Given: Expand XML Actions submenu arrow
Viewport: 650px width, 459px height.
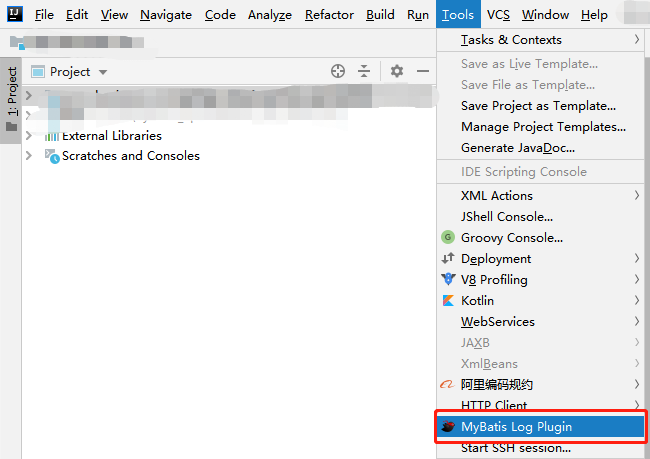Looking at the screenshot, I should 636,195.
